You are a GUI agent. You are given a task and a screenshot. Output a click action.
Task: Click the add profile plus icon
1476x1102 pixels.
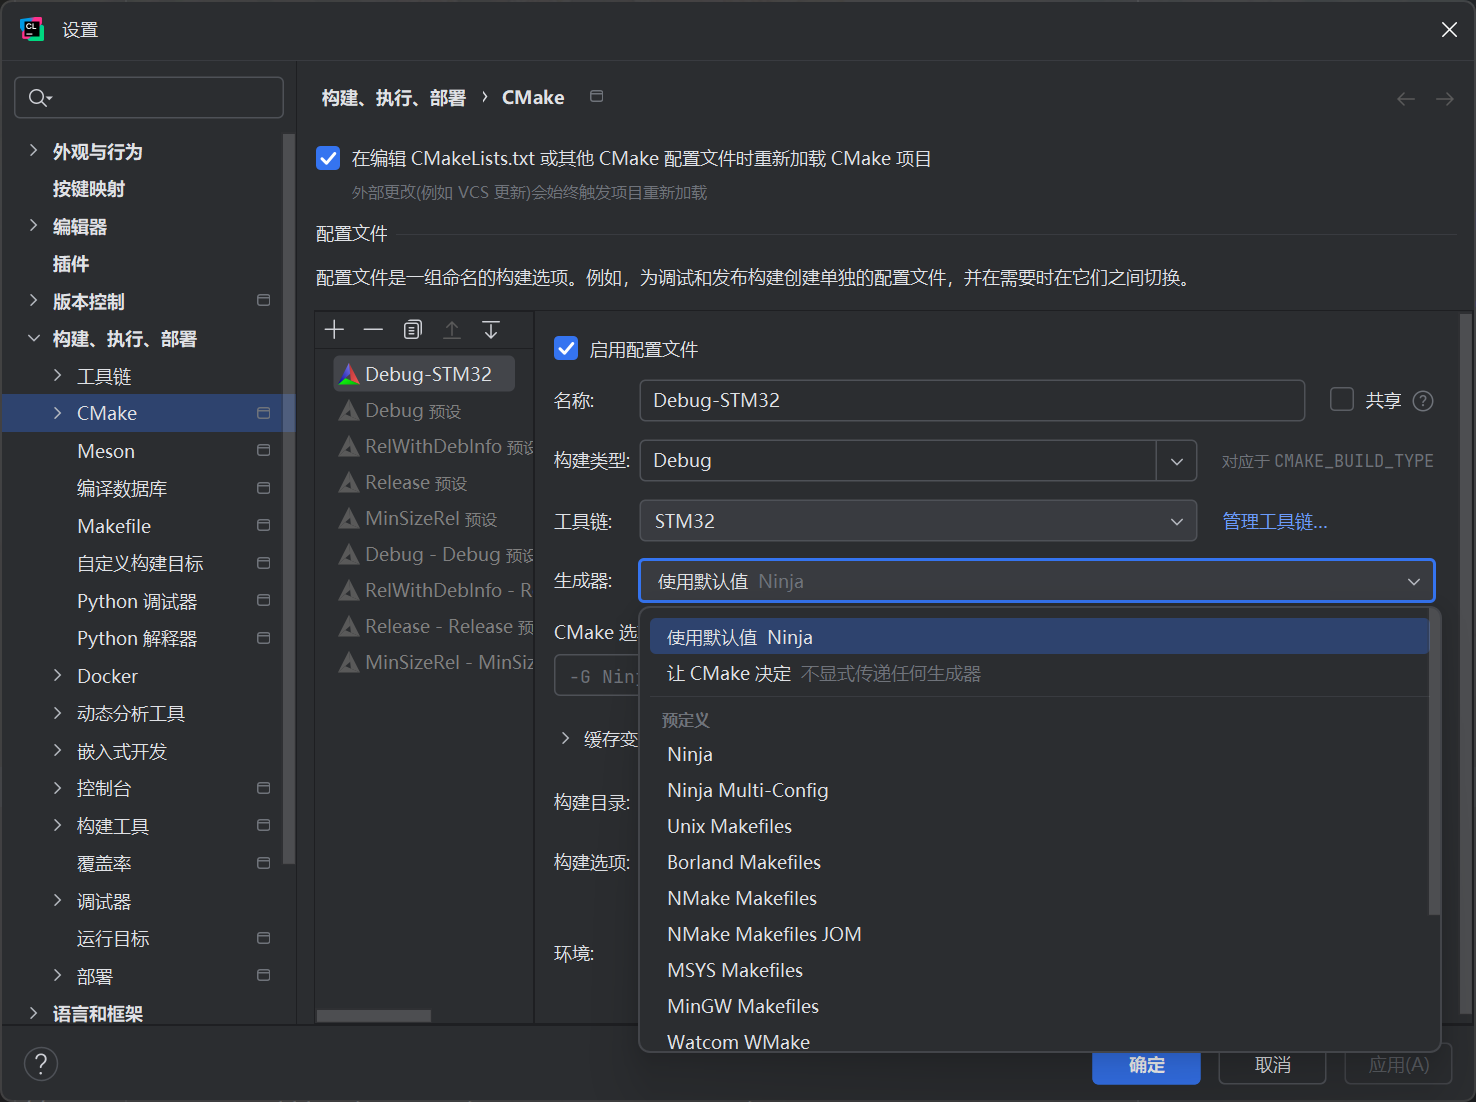tap(334, 329)
